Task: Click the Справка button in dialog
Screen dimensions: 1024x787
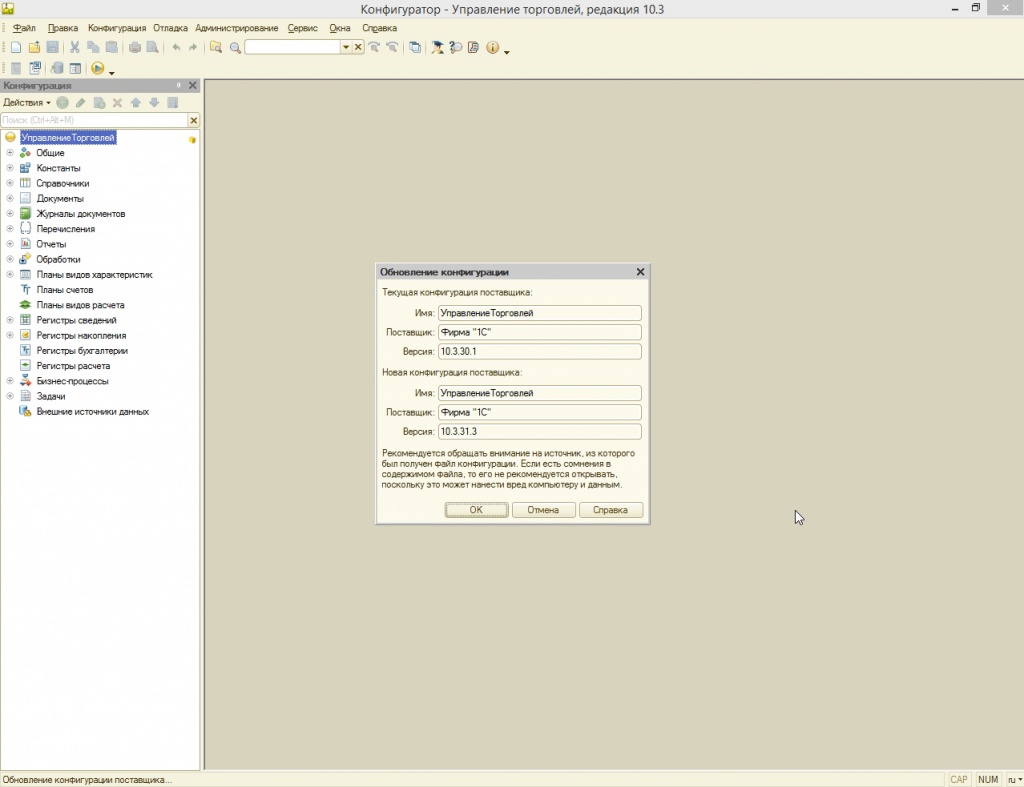Action: (610, 510)
